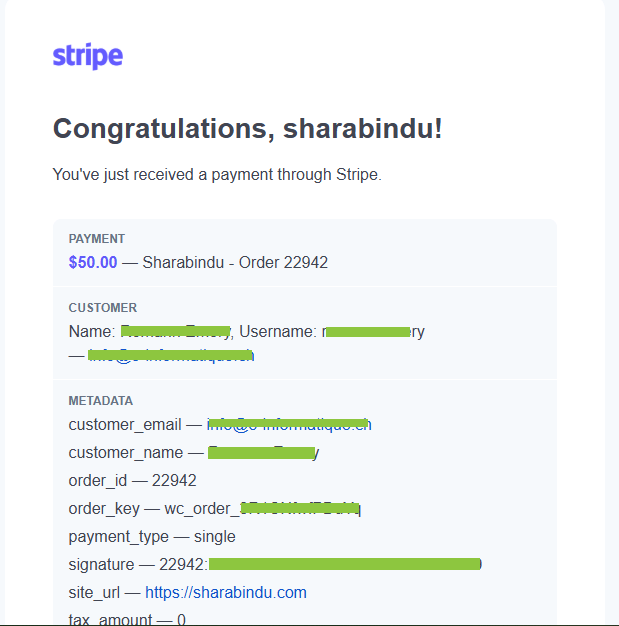The image size is (619, 626).
Task: Click the Username label in Customer section
Action: tap(278, 331)
